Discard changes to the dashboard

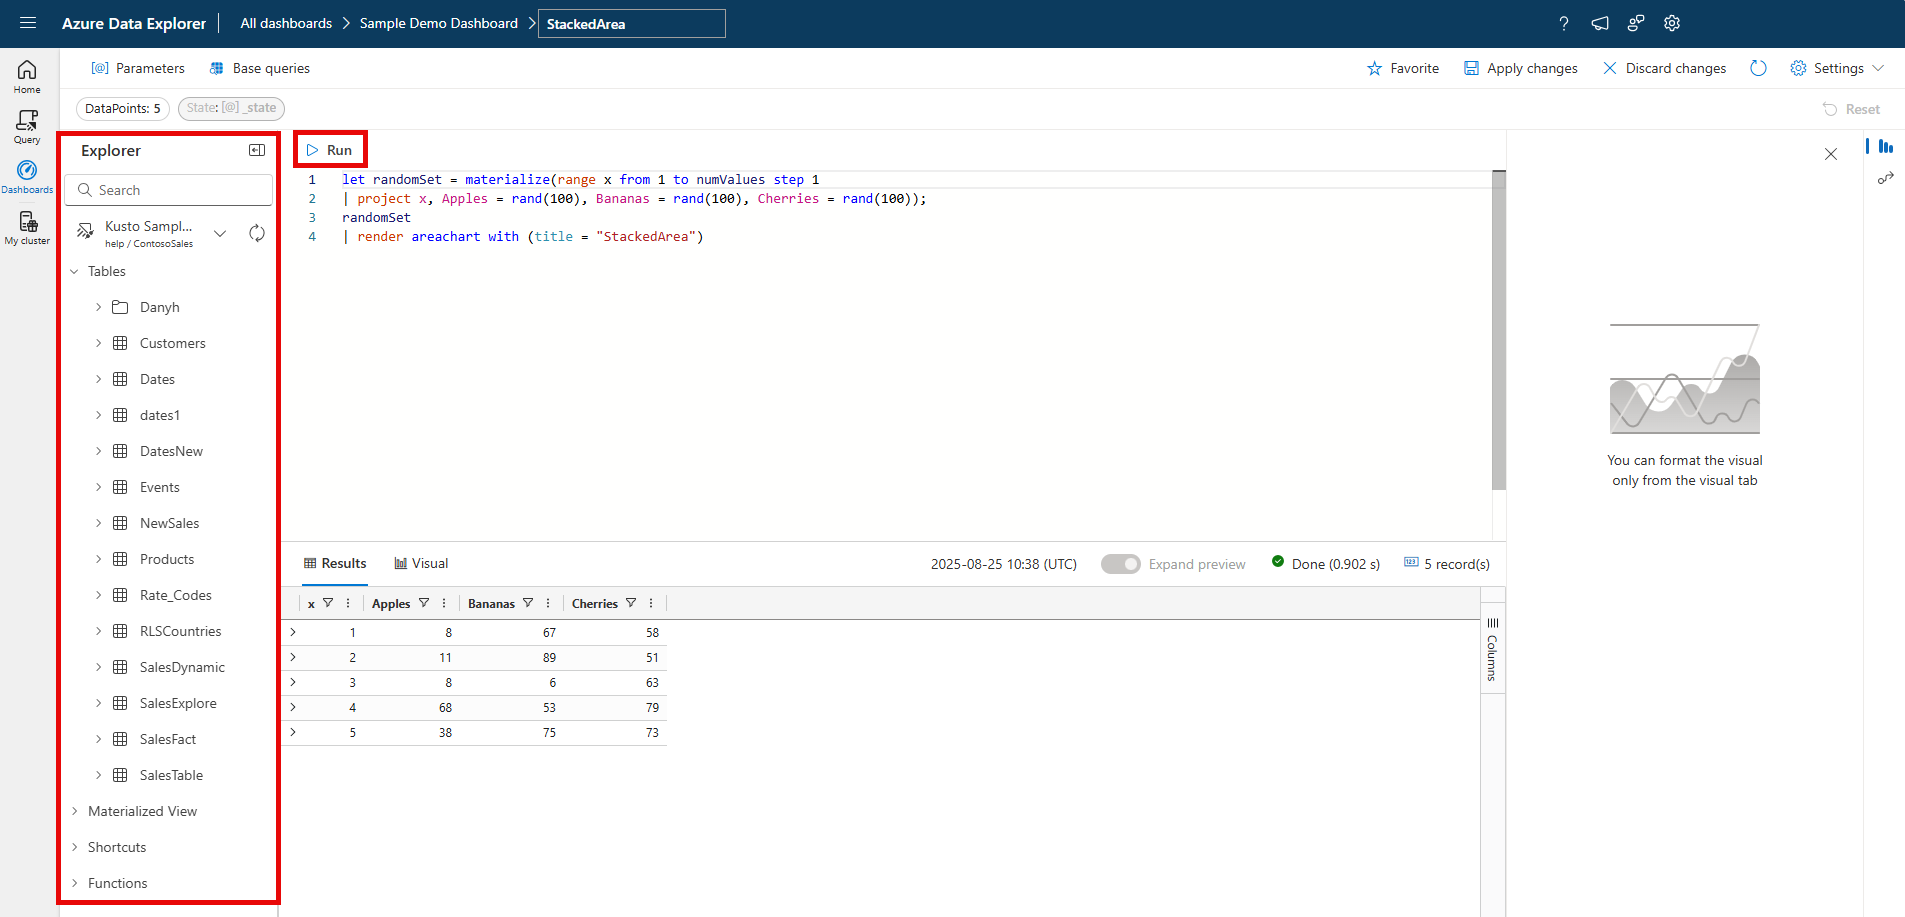click(x=1664, y=68)
